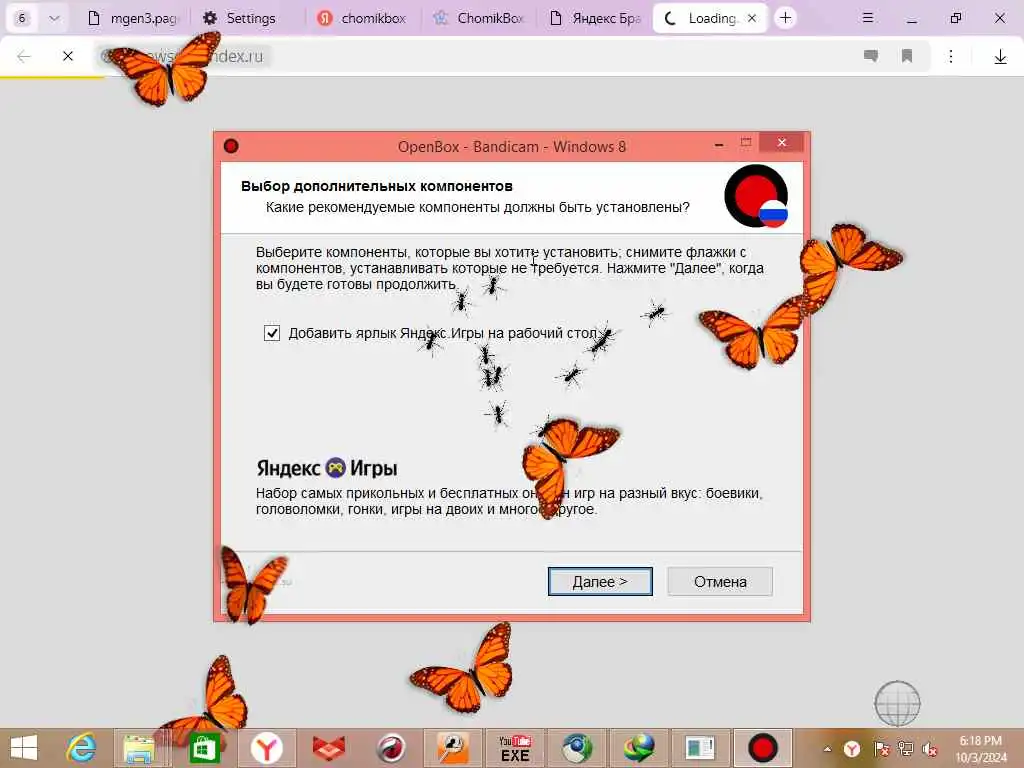Switch to the ChomikBox tab with star icon
1024x768 pixels.
tap(479, 18)
